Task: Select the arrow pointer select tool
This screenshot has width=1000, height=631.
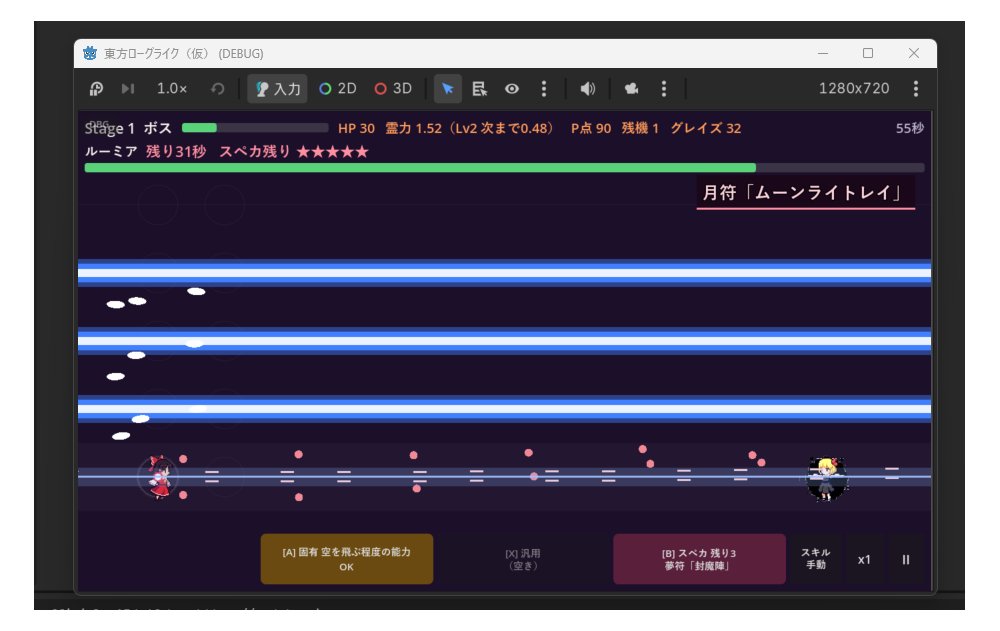Action: point(448,89)
